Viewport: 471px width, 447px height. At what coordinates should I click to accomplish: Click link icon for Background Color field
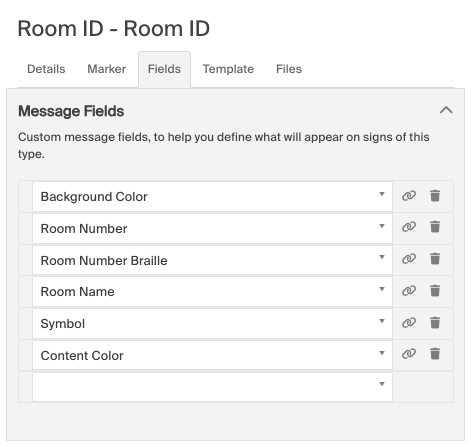click(409, 196)
